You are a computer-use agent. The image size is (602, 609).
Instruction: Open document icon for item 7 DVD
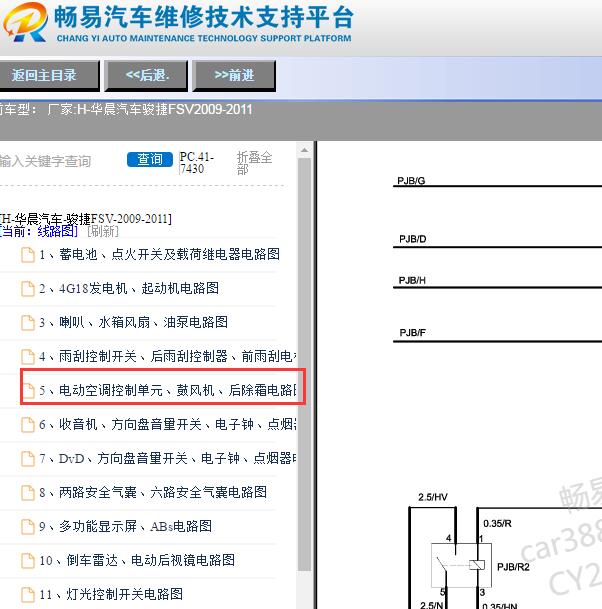tap(28, 459)
